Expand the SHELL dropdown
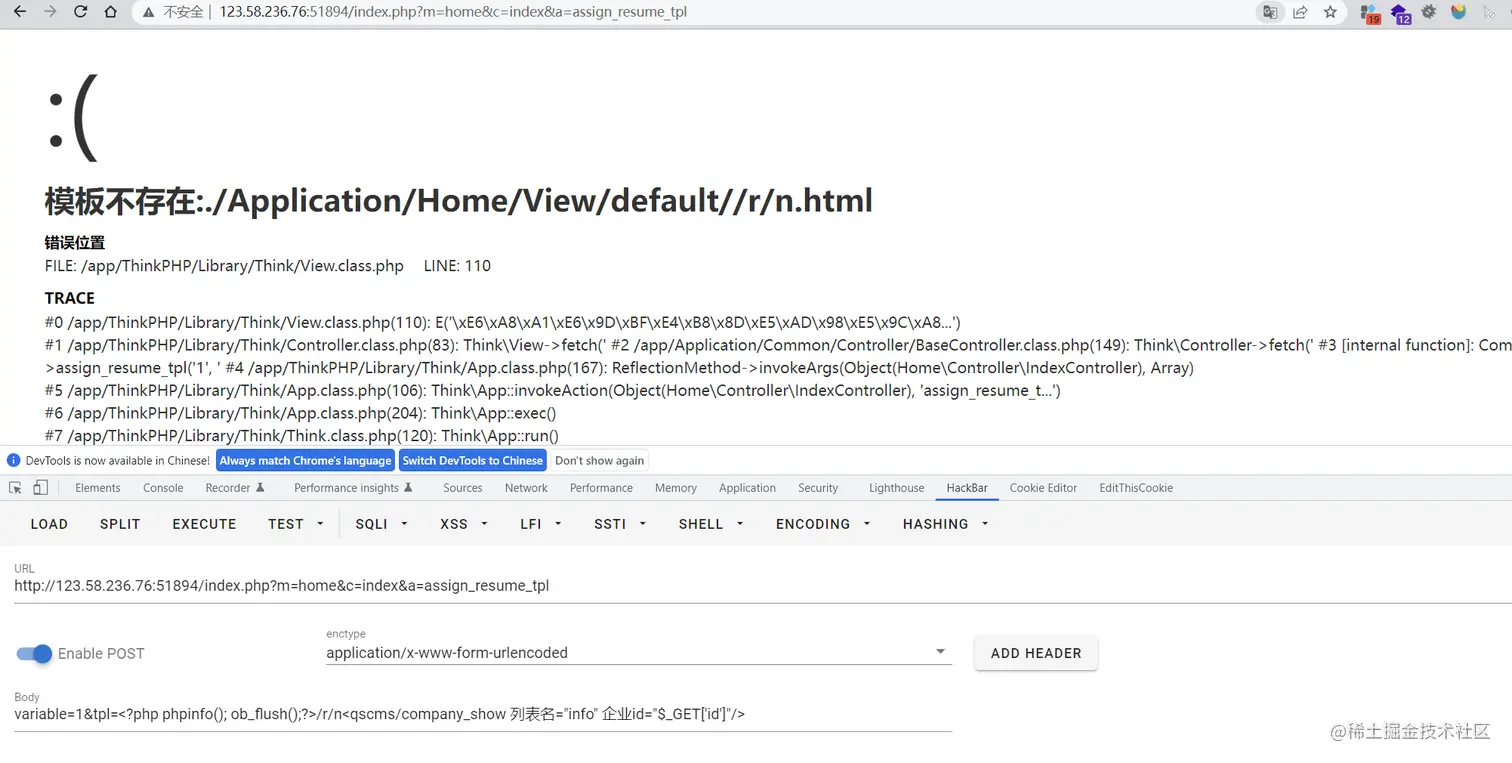 click(711, 524)
